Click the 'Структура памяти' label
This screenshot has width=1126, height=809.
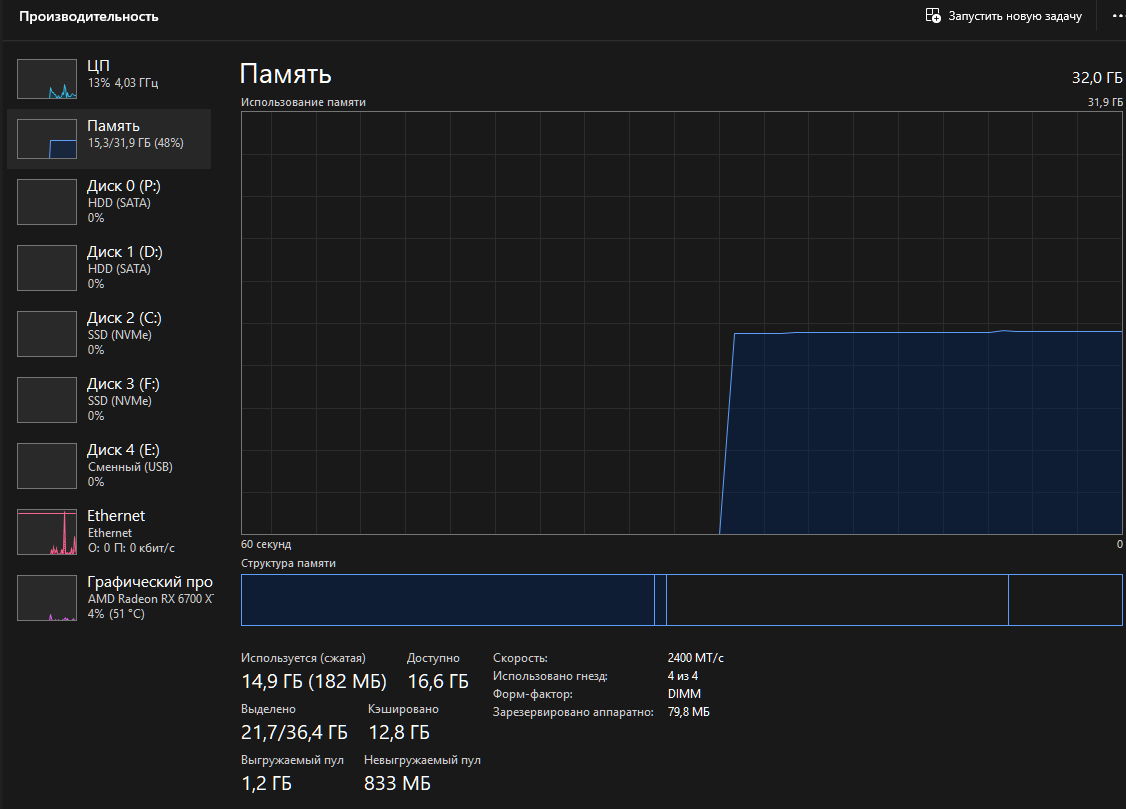(289, 563)
